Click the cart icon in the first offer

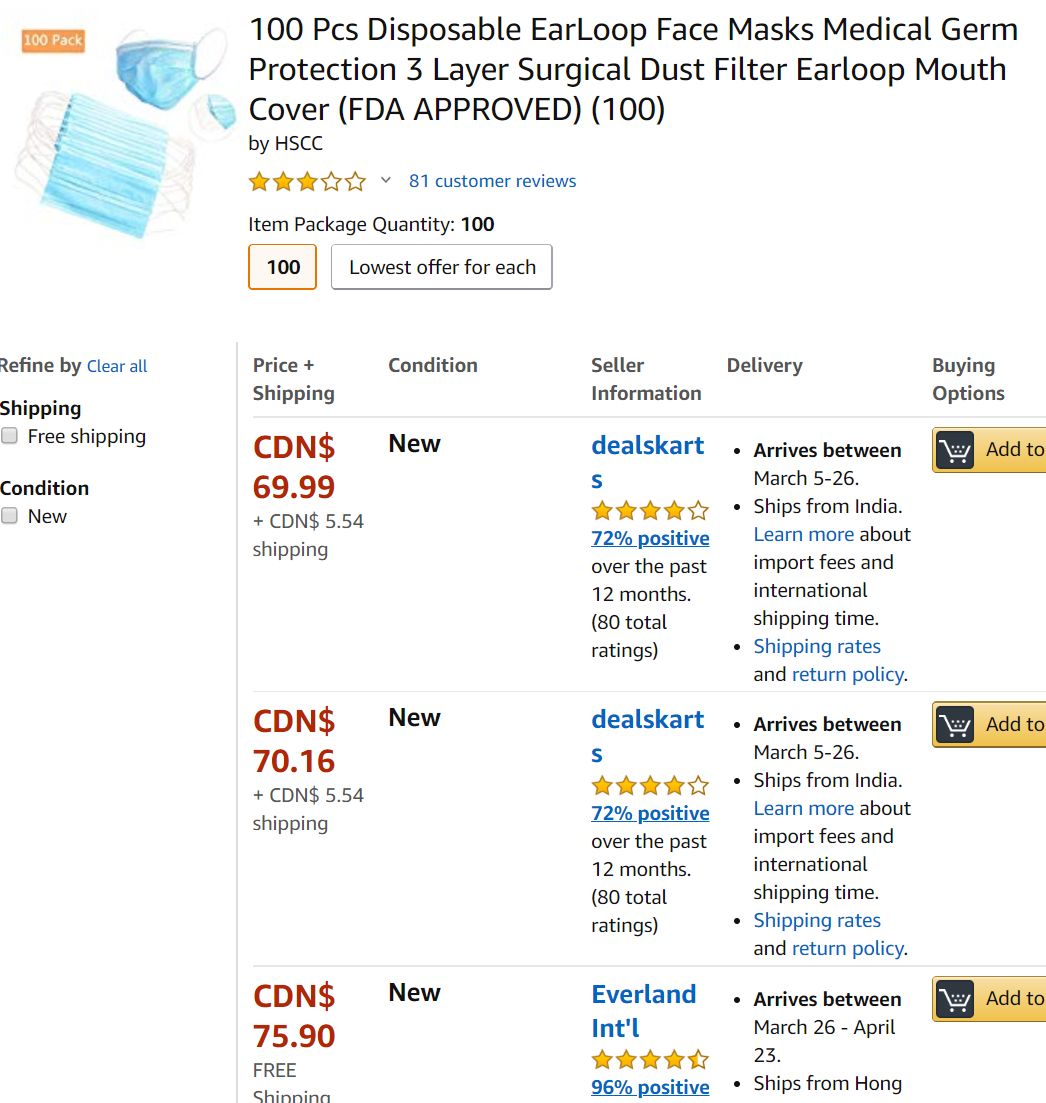point(955,450)
